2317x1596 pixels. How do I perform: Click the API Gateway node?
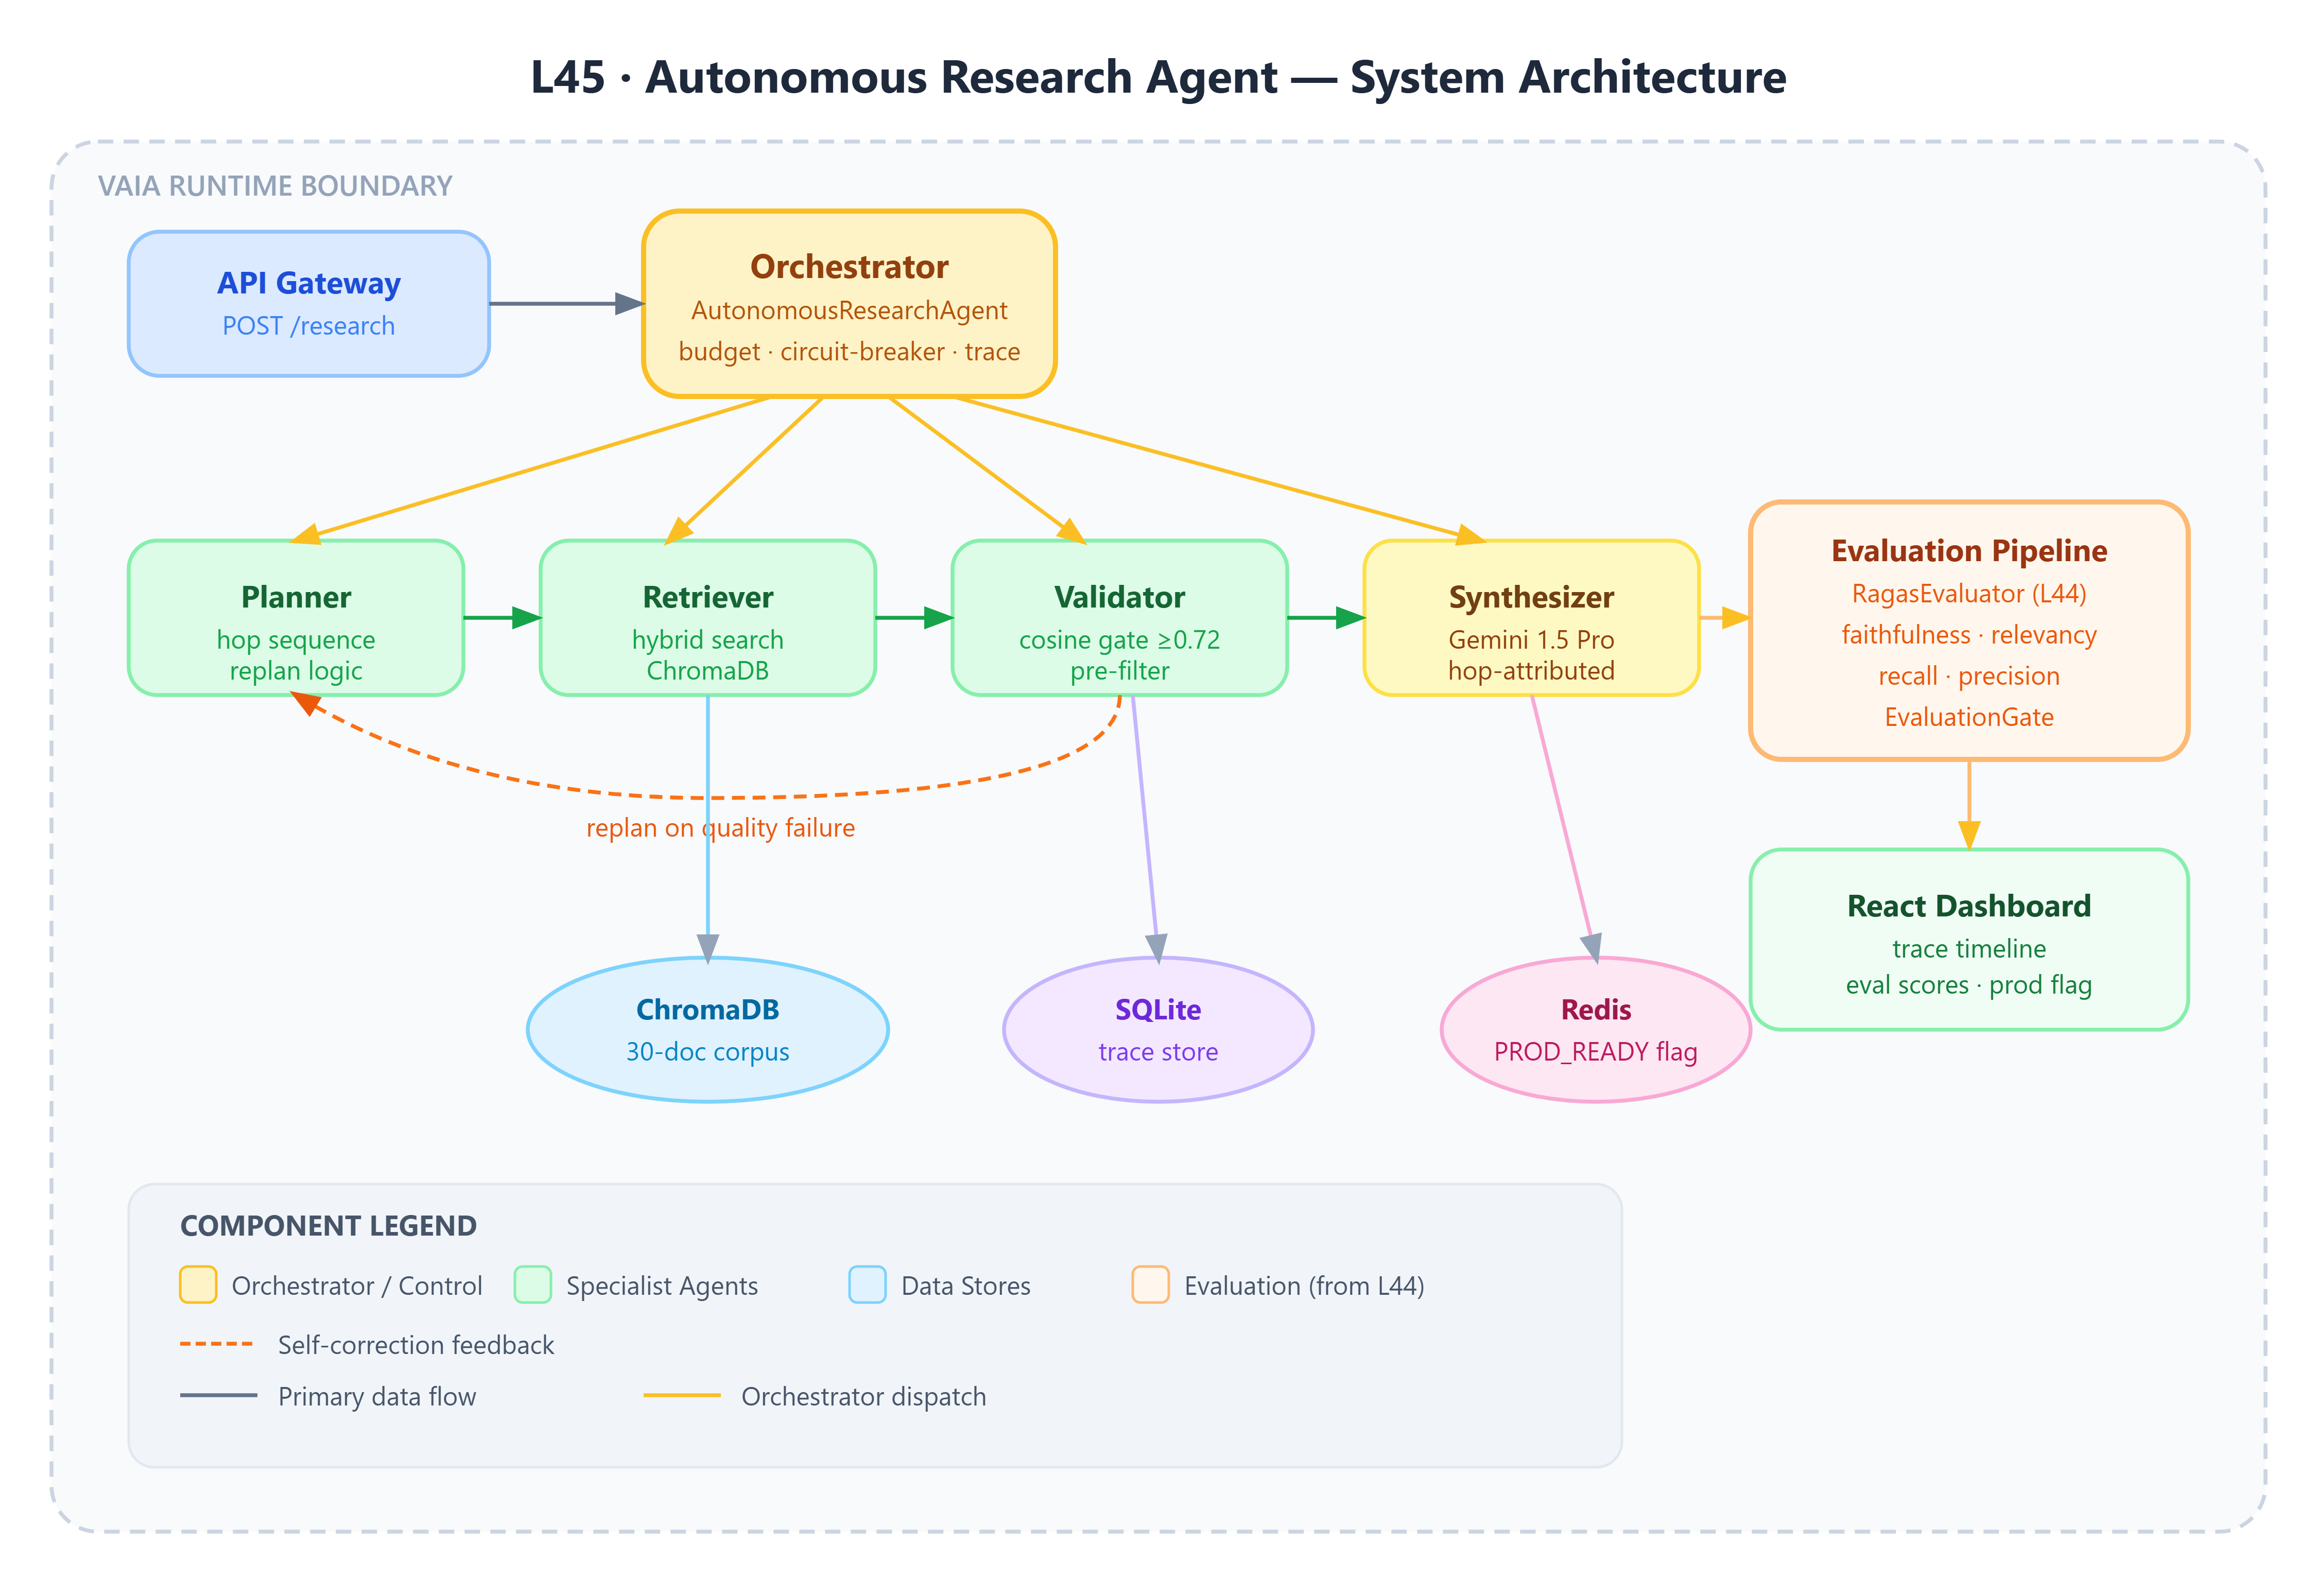[x=308, y=304]
